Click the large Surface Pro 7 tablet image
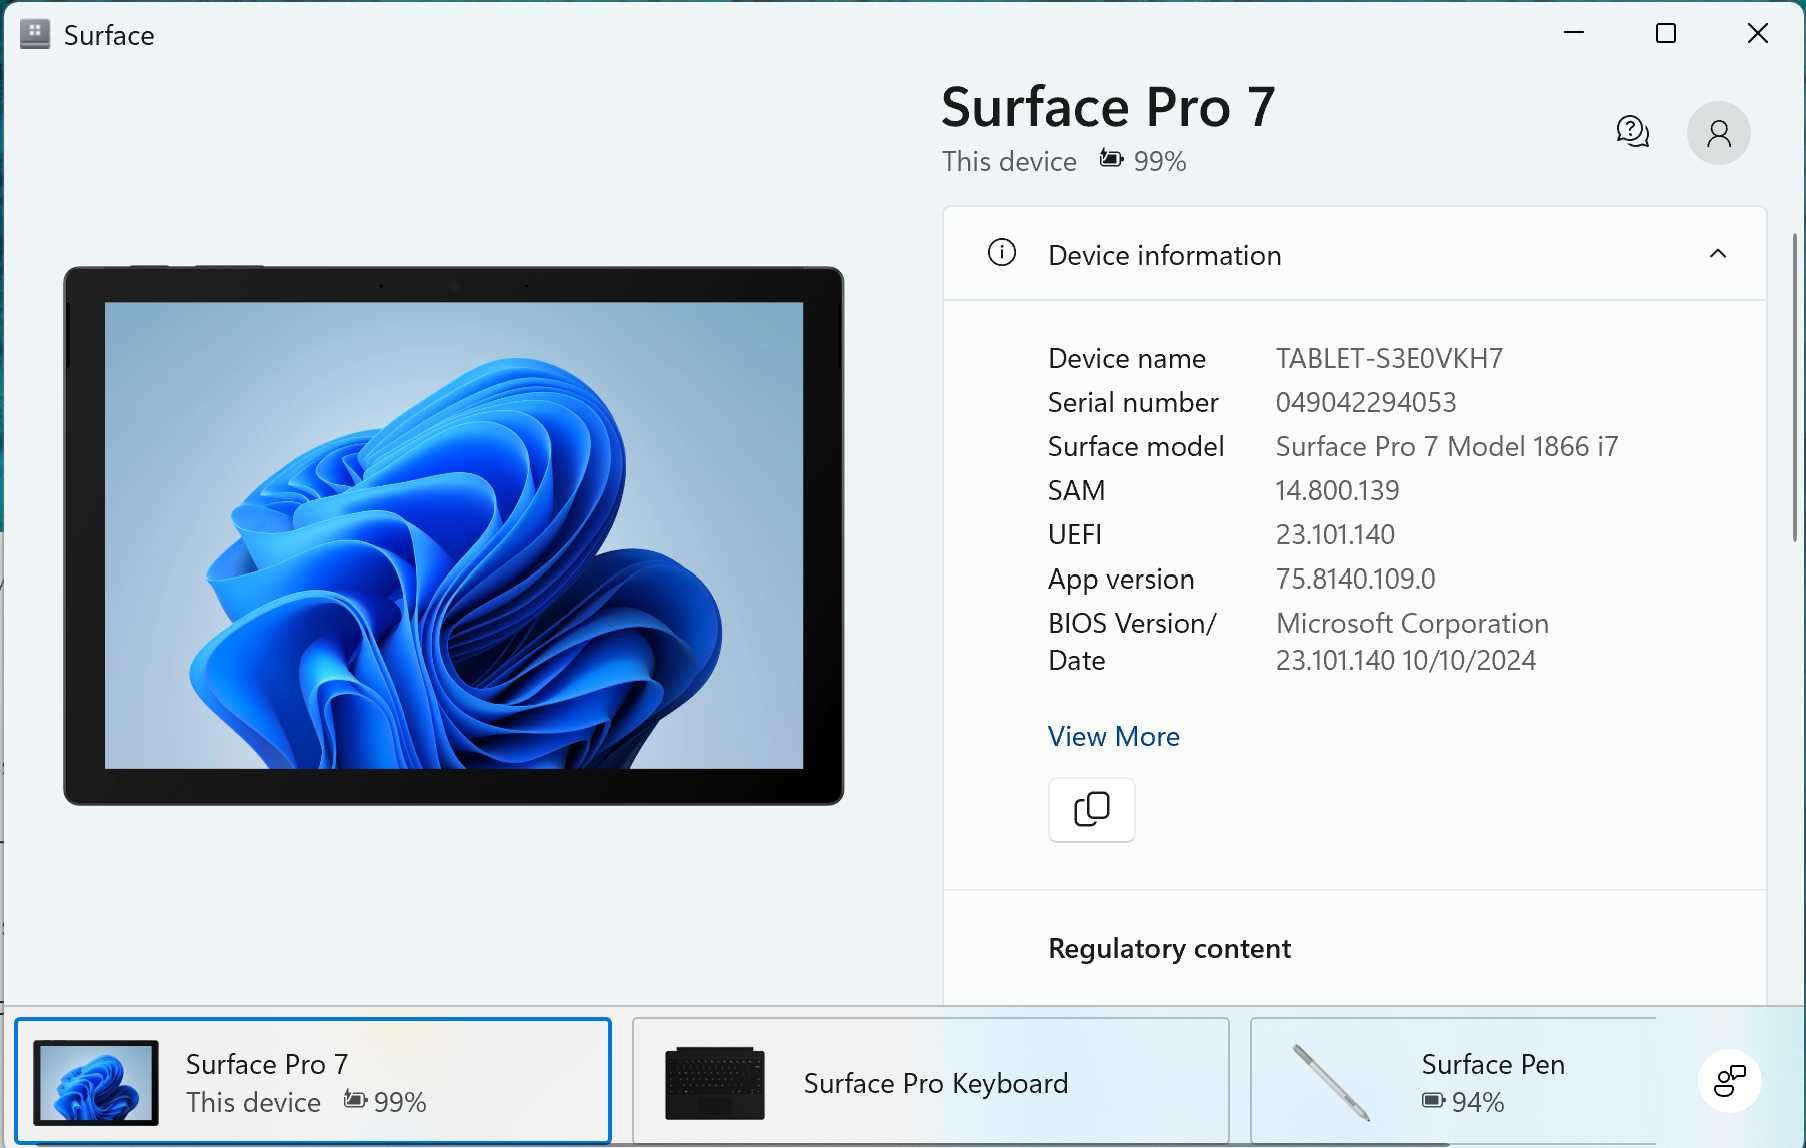The height and width of the screenshot is (1148, 1806). [453, 536]
